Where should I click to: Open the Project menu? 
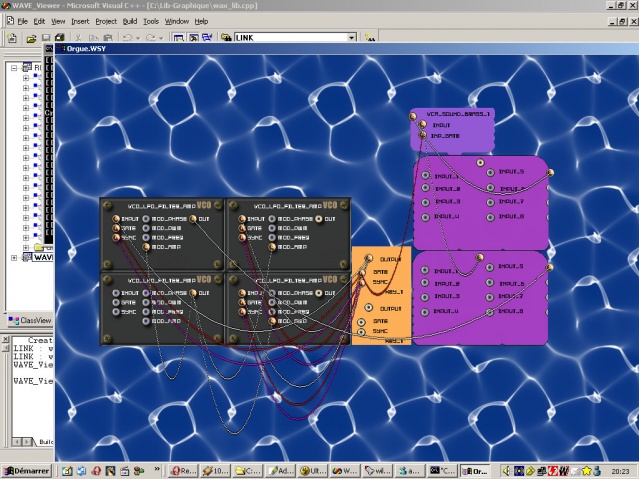(x=106, y=20)
